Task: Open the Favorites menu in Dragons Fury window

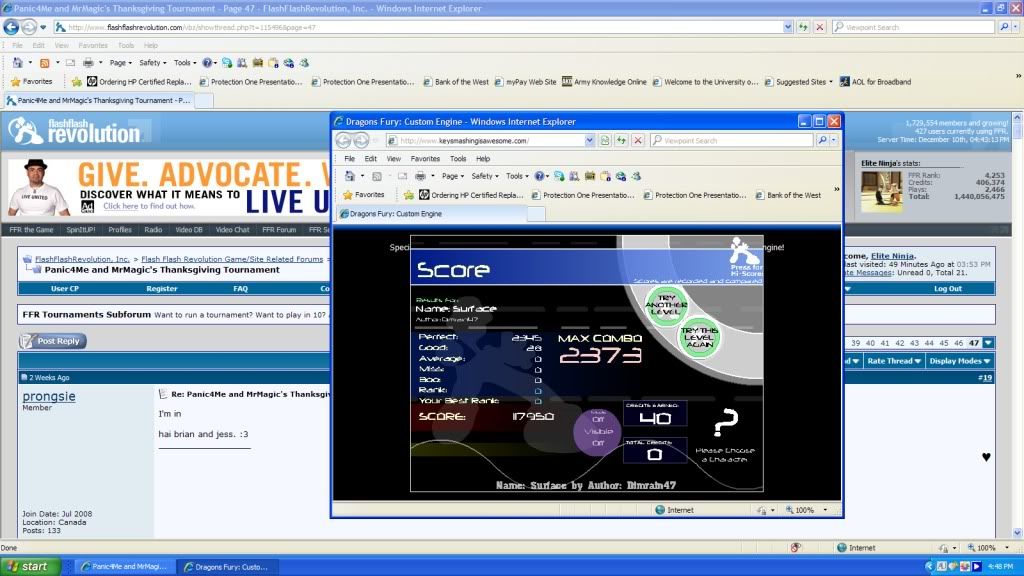Action: [425, 158]
